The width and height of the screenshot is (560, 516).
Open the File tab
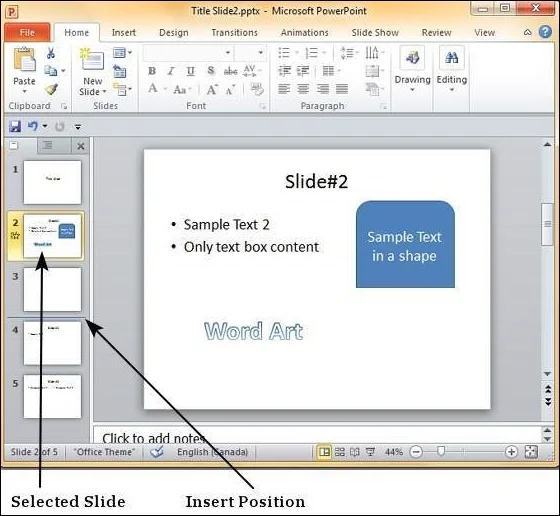[x=28, y=32]
